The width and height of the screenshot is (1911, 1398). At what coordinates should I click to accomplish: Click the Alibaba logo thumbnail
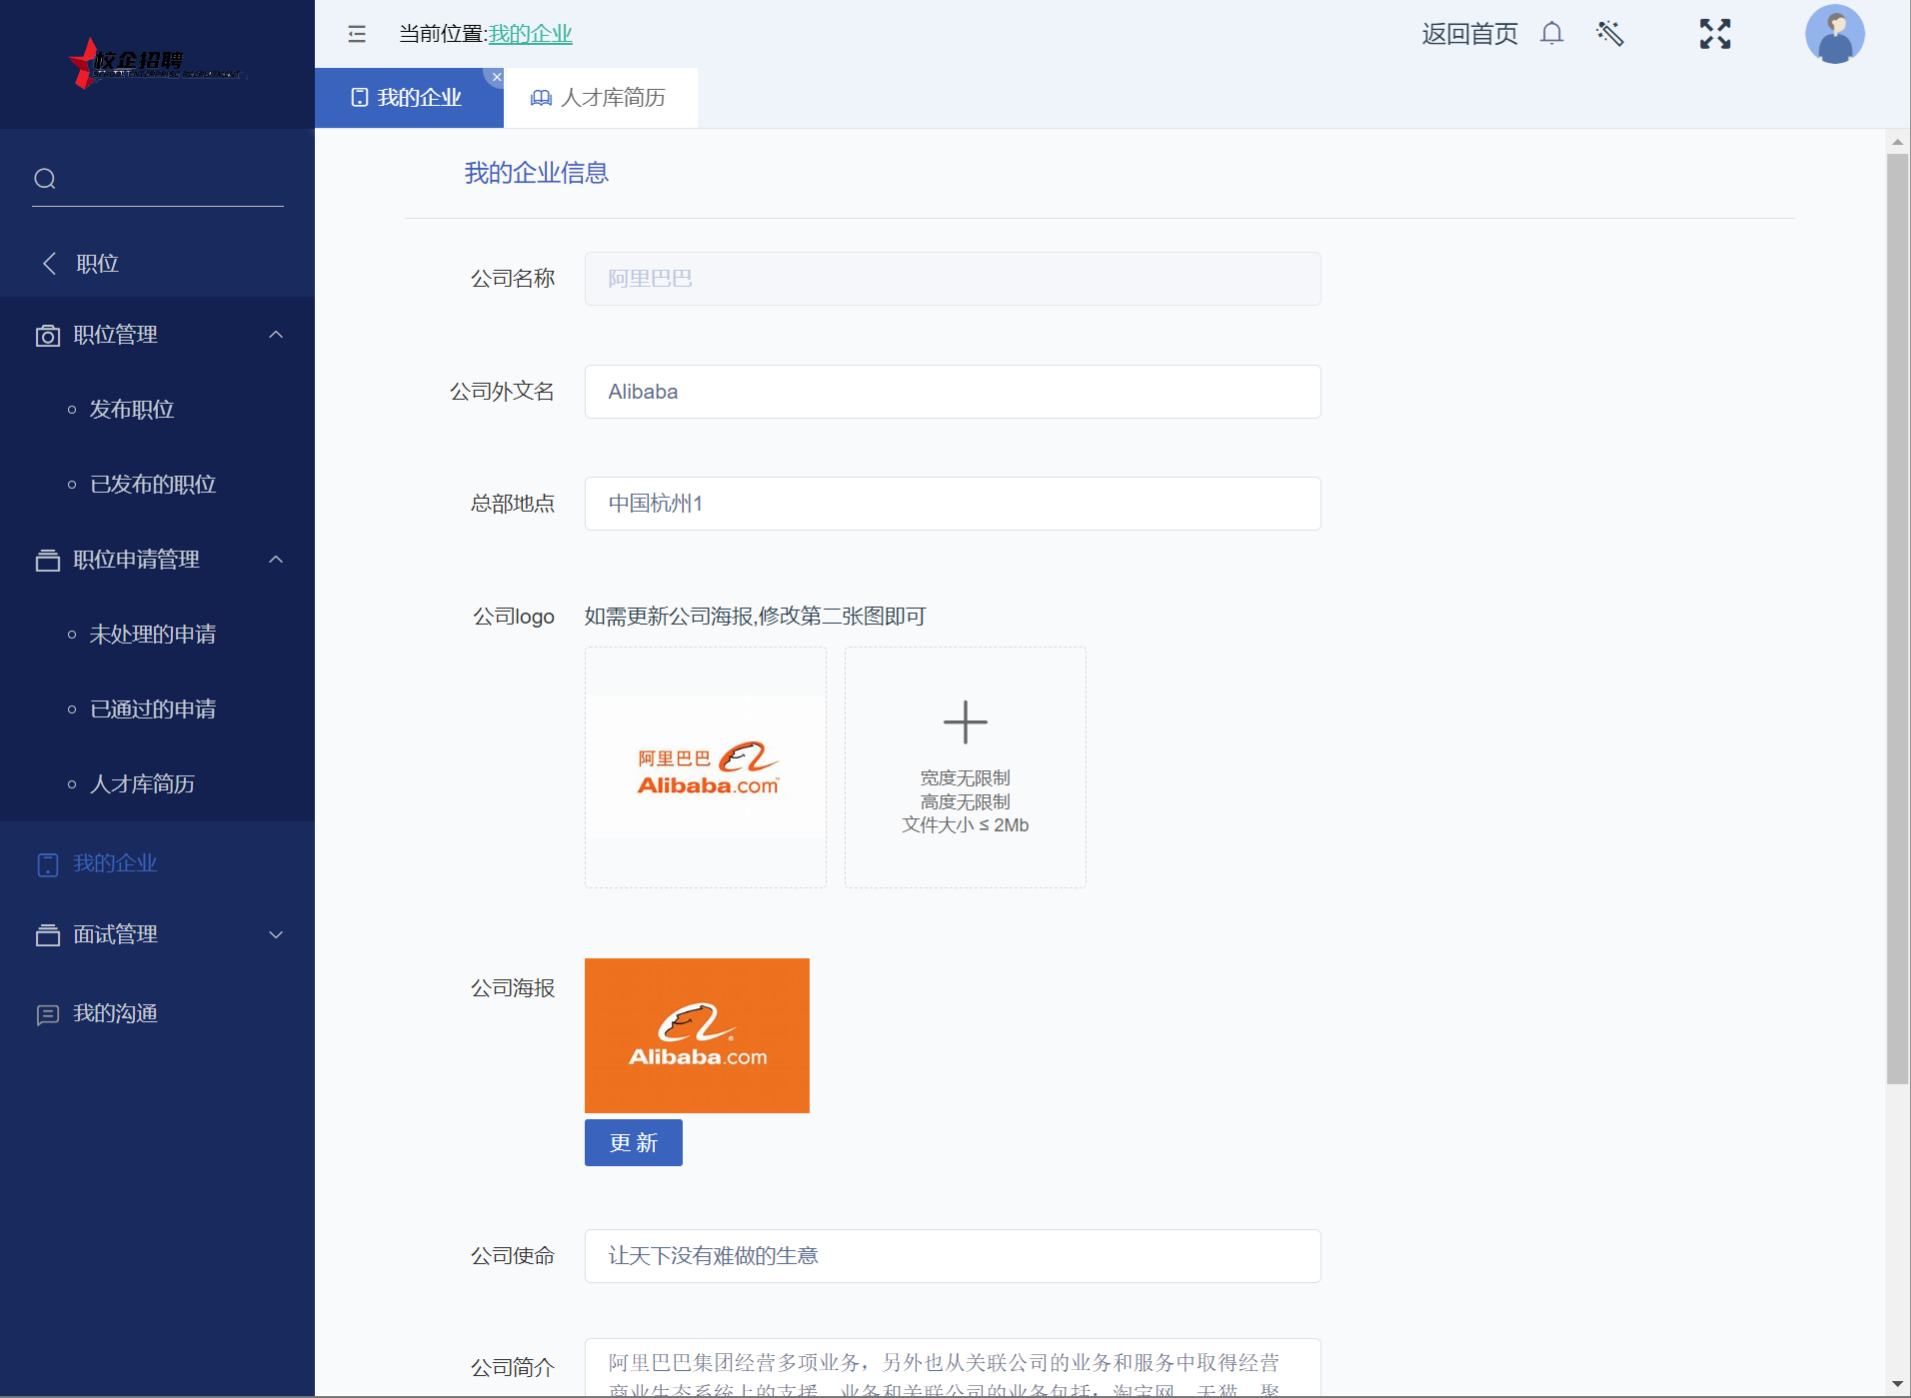pyautogui.click(x=706, y=768)
